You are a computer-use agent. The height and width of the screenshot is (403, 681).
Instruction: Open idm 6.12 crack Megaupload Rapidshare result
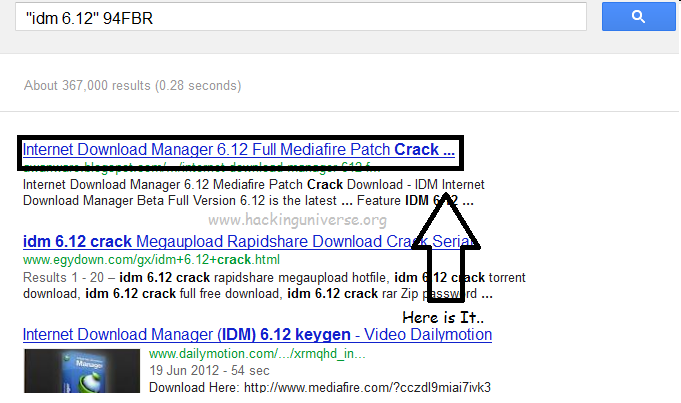(x=249, y=241)
